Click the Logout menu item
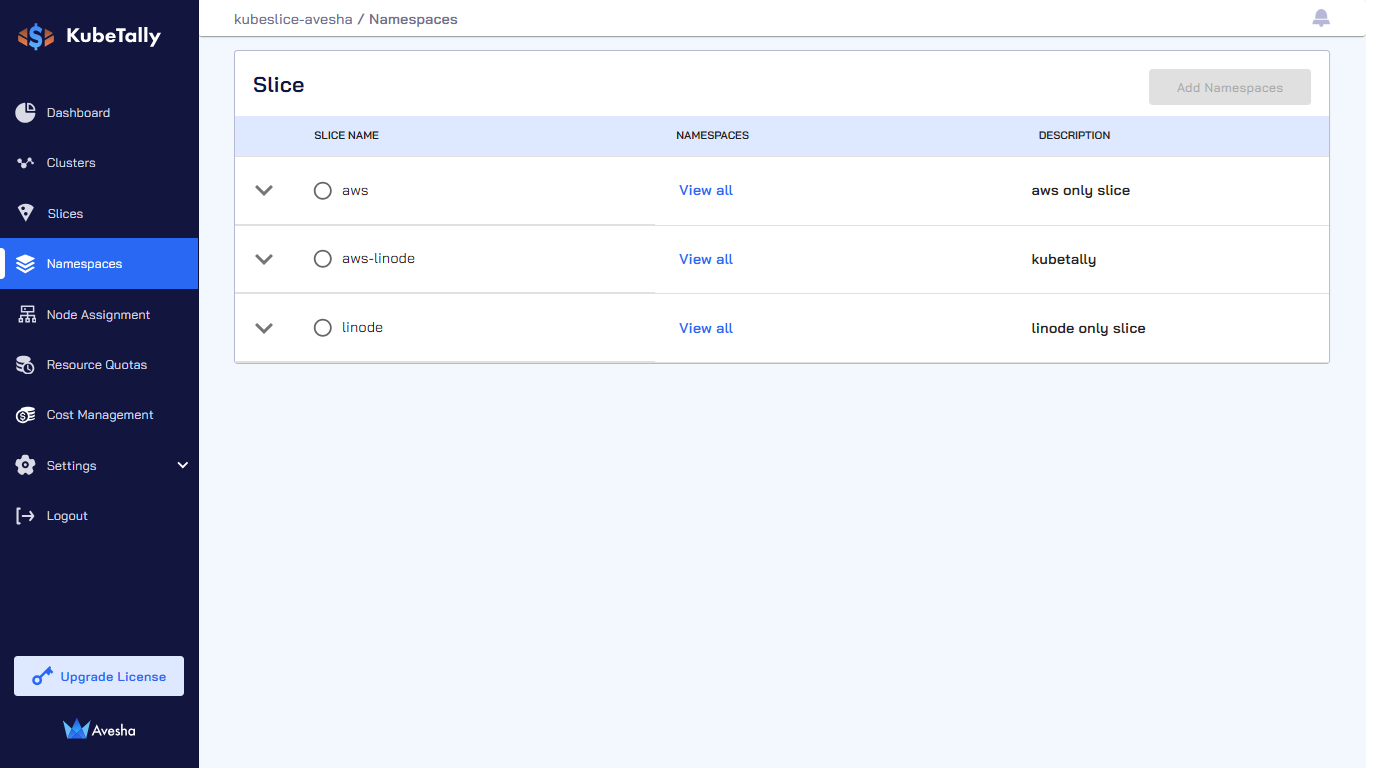Screen dimensions: 1375x782 [x=99, y=516]
